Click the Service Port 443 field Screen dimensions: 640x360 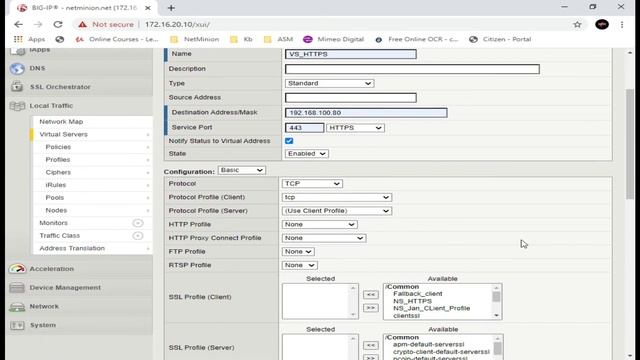click(x=304, y=128)
